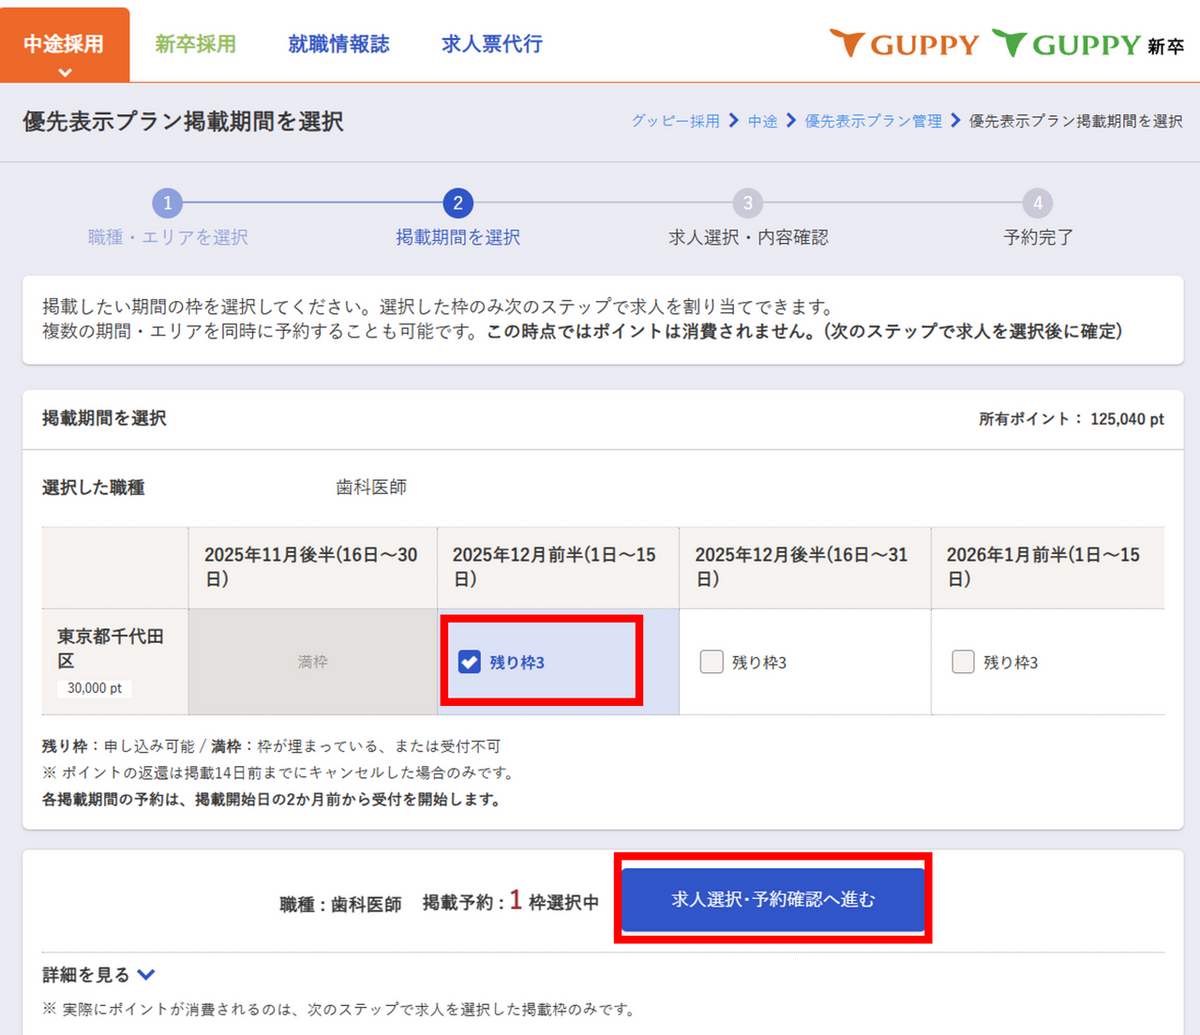Image resolution: width=1200 pixels, height=1035 pixels.
Task: Click the orange GUPPY logo
Action: pyautogui.click(x=904, y=44)
